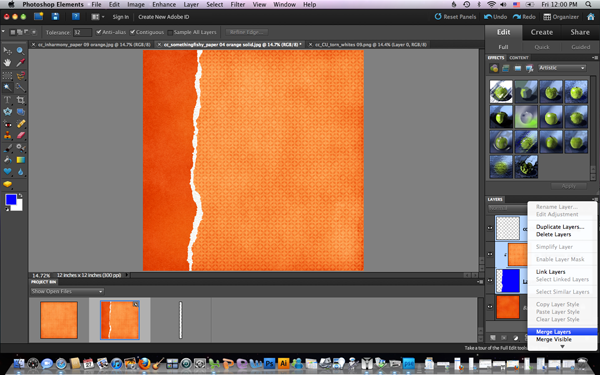
Task: Choose Merge Visible from context menu
Action: (x=562, y=339)
